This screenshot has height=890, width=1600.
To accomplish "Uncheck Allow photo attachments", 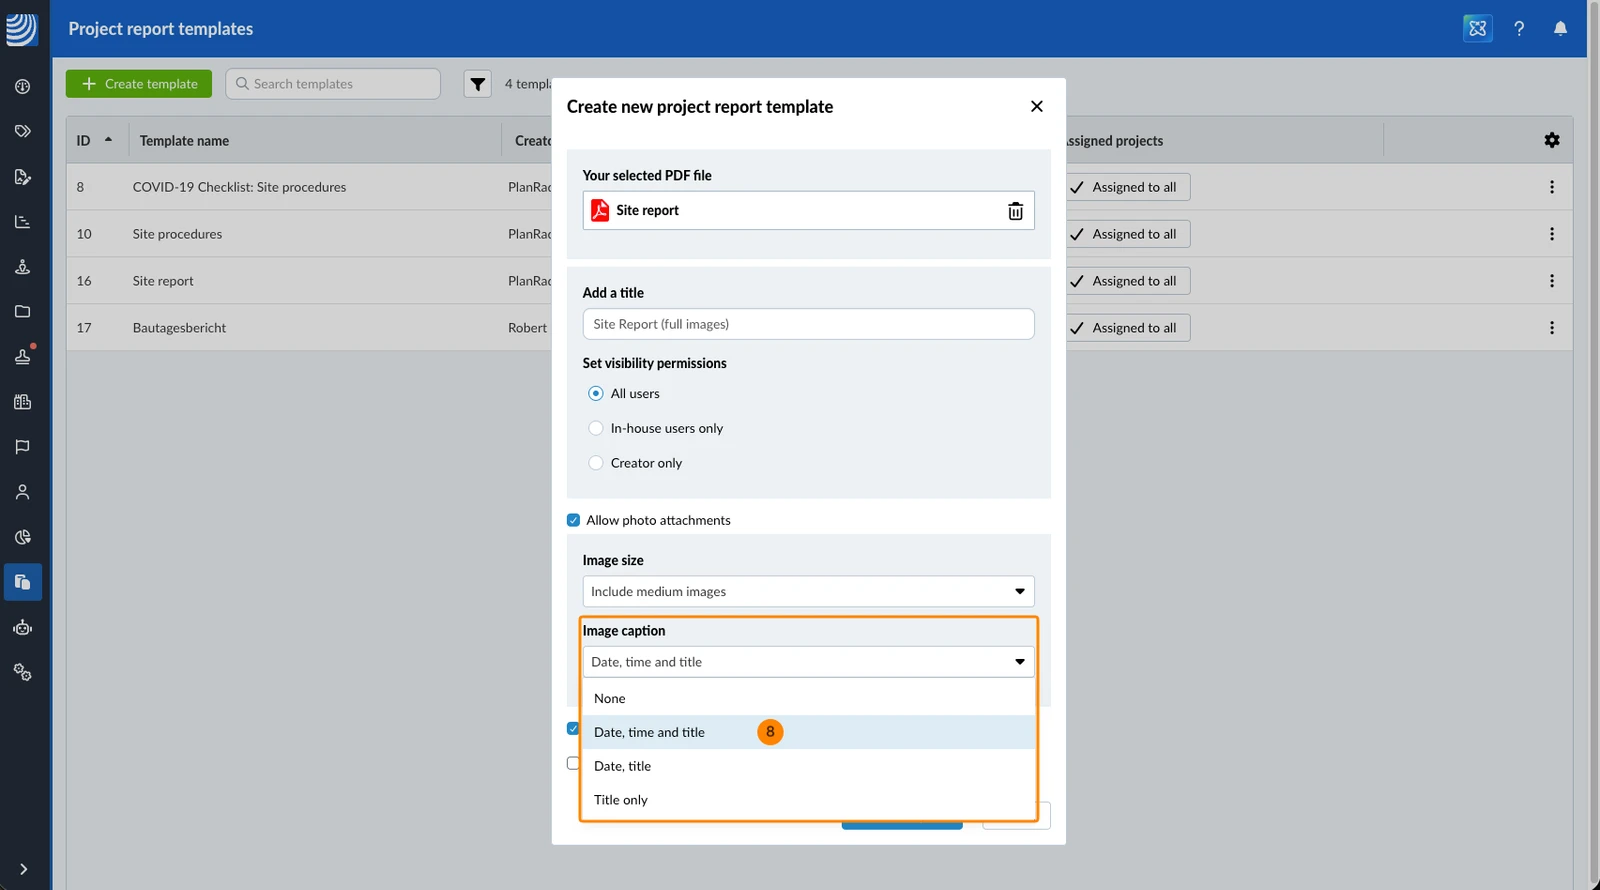I will 573,520.
